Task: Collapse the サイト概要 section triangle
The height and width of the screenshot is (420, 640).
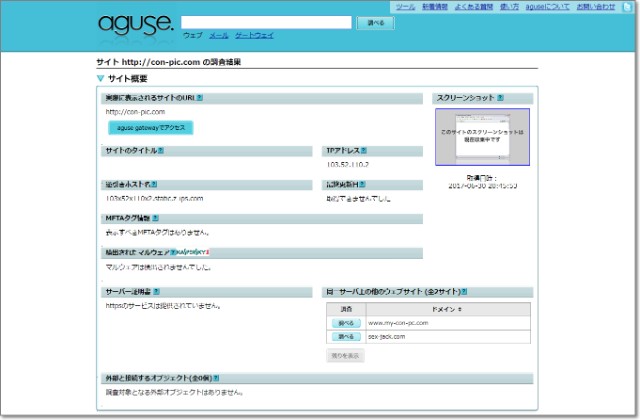Action: point(101,78)
